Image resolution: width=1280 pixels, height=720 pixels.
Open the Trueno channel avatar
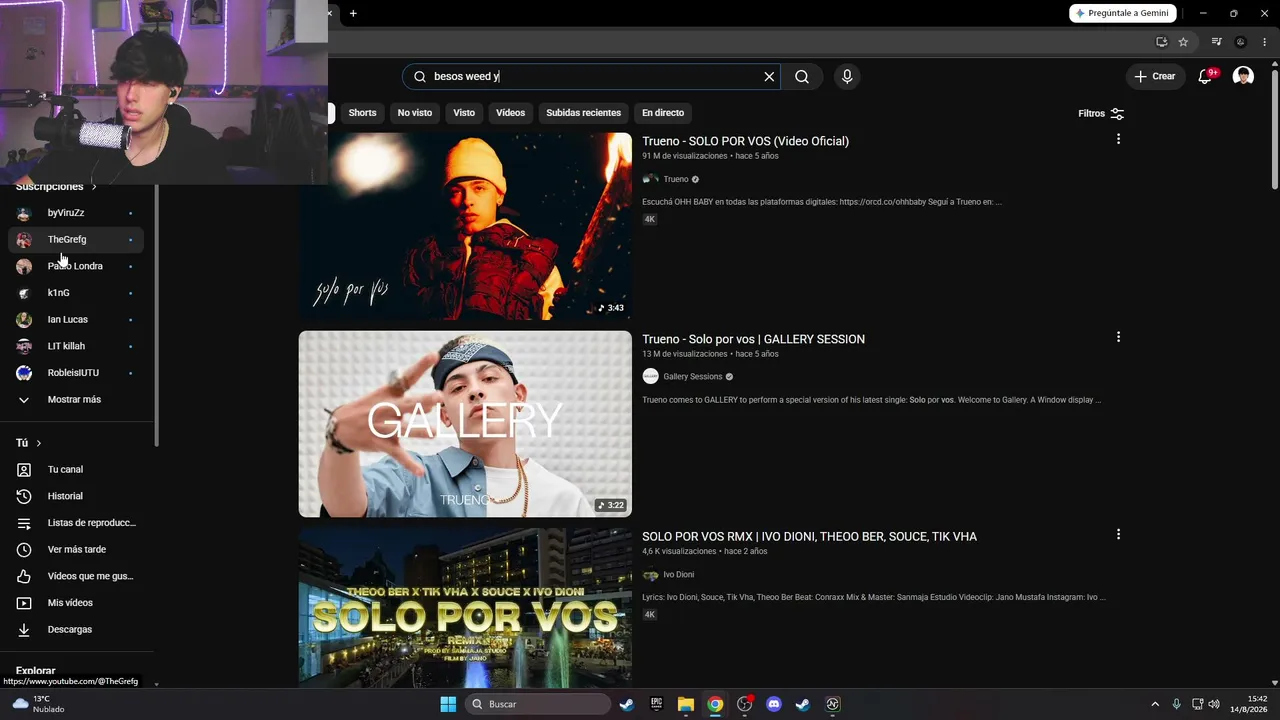(x=650, y=179)
